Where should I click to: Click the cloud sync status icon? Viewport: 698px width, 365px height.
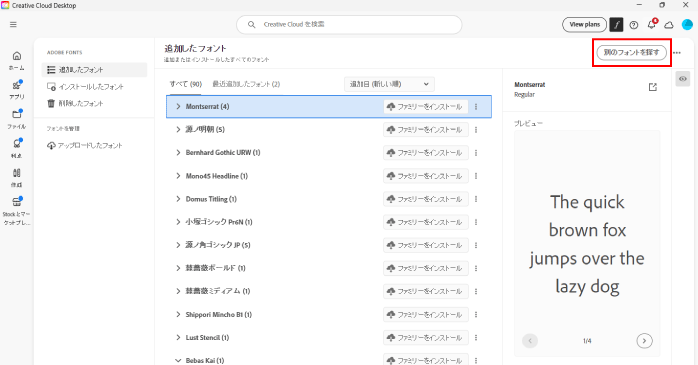point(669,25)
